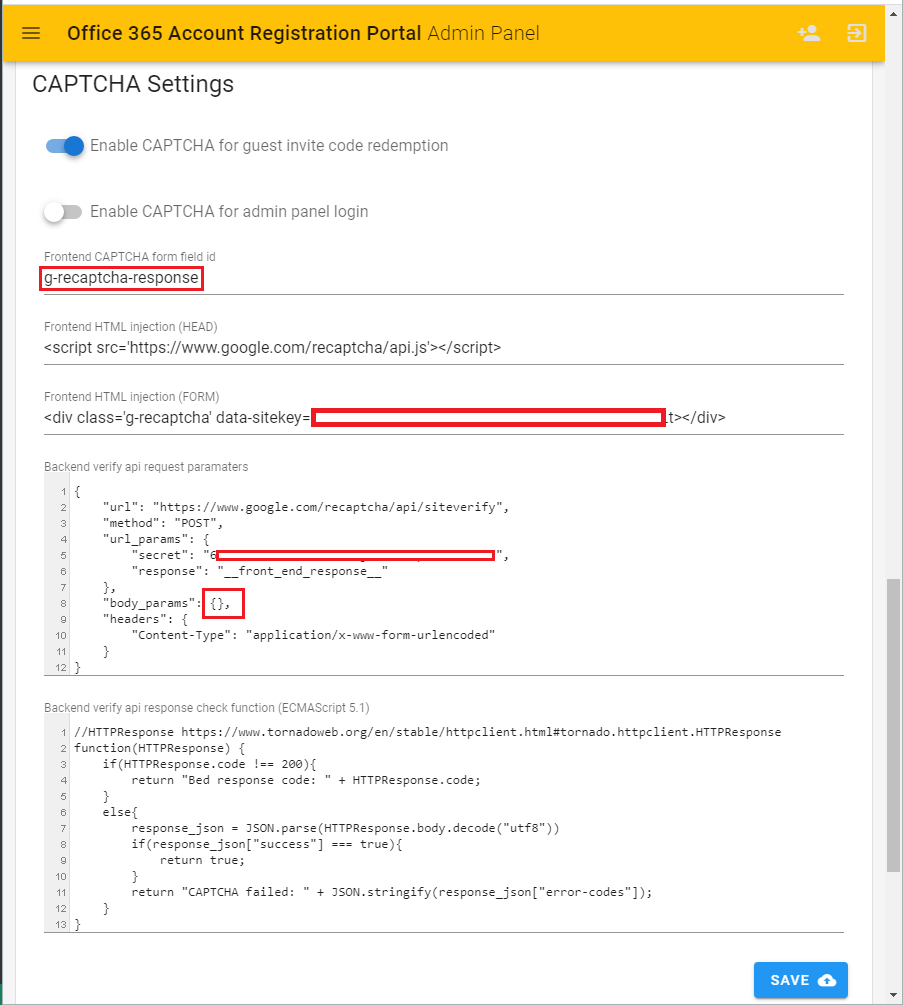Click the page vertical scrollbar thumb
The height and width of the screenshot is (1005, 903).
click(893, 725)
